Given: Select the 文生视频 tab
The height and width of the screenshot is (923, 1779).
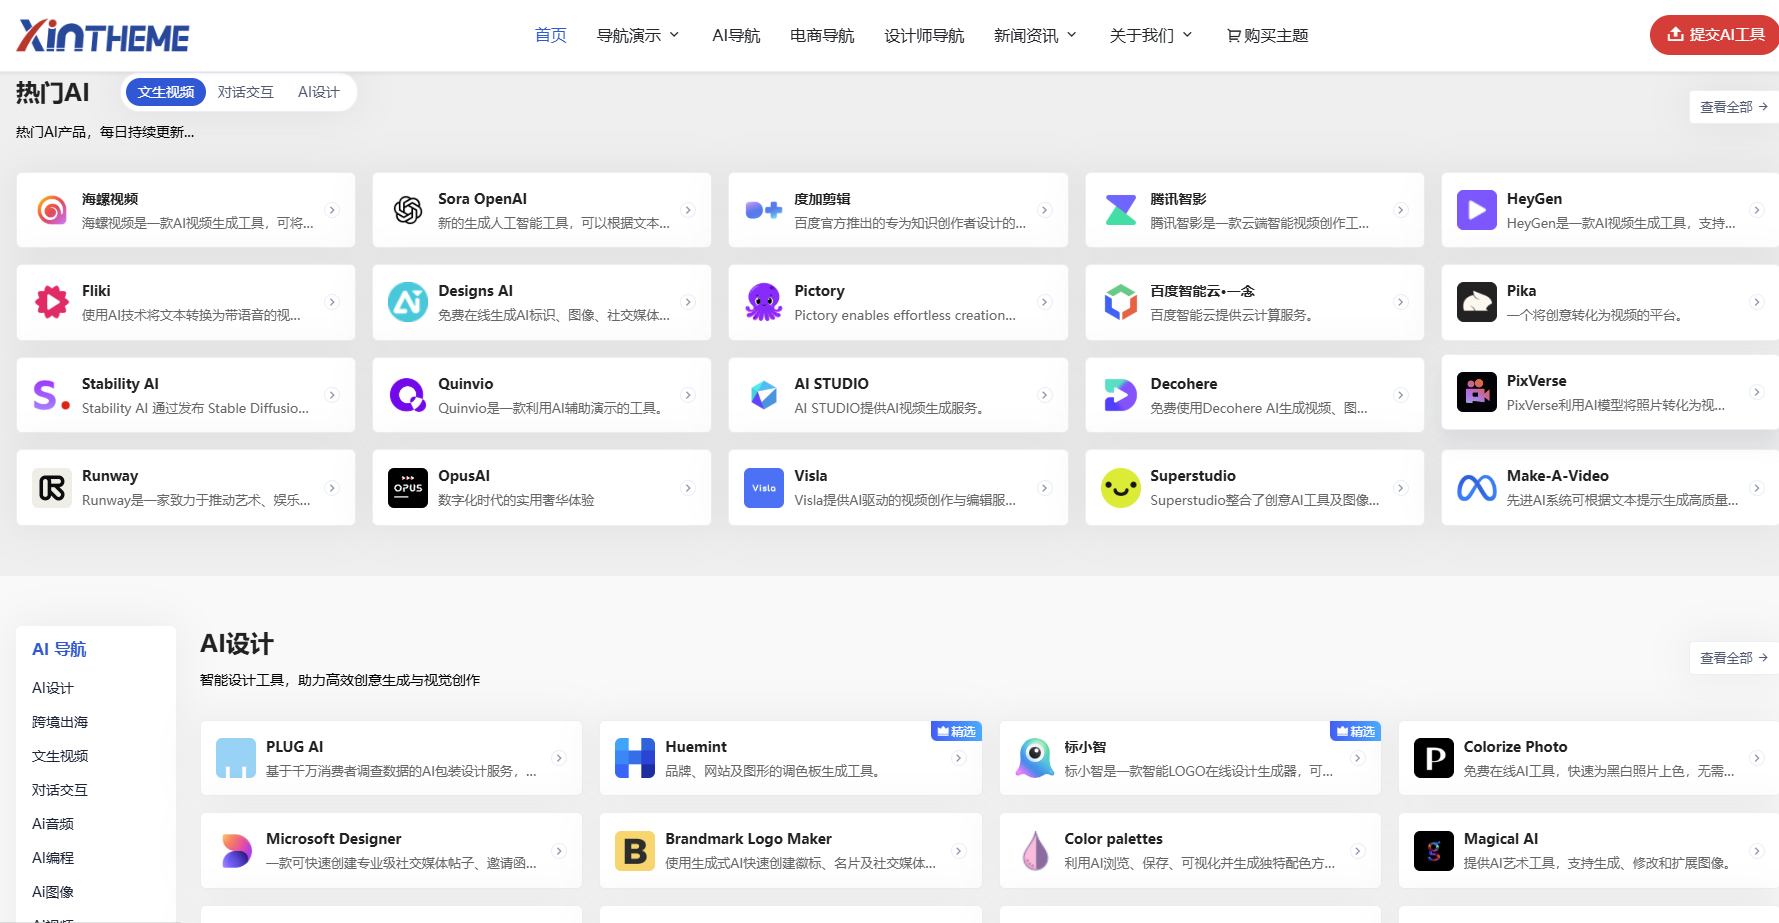Looking at the screenshot, I should pos(166,92).
